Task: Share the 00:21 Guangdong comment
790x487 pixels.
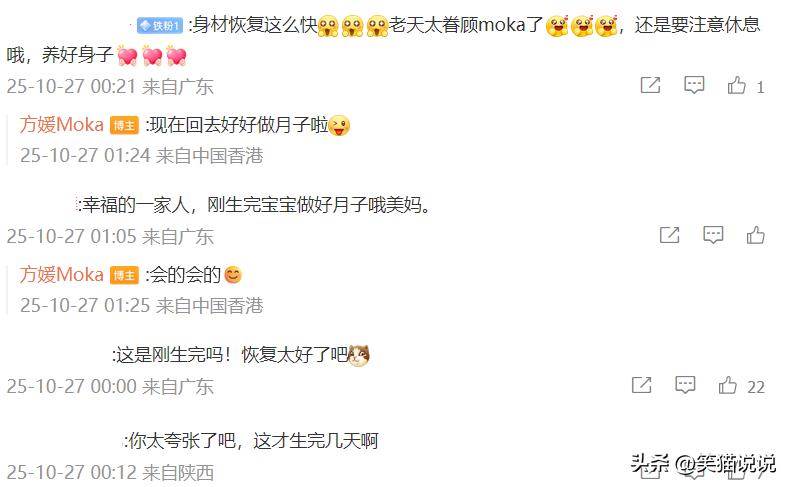Action: tap(650, 85)
